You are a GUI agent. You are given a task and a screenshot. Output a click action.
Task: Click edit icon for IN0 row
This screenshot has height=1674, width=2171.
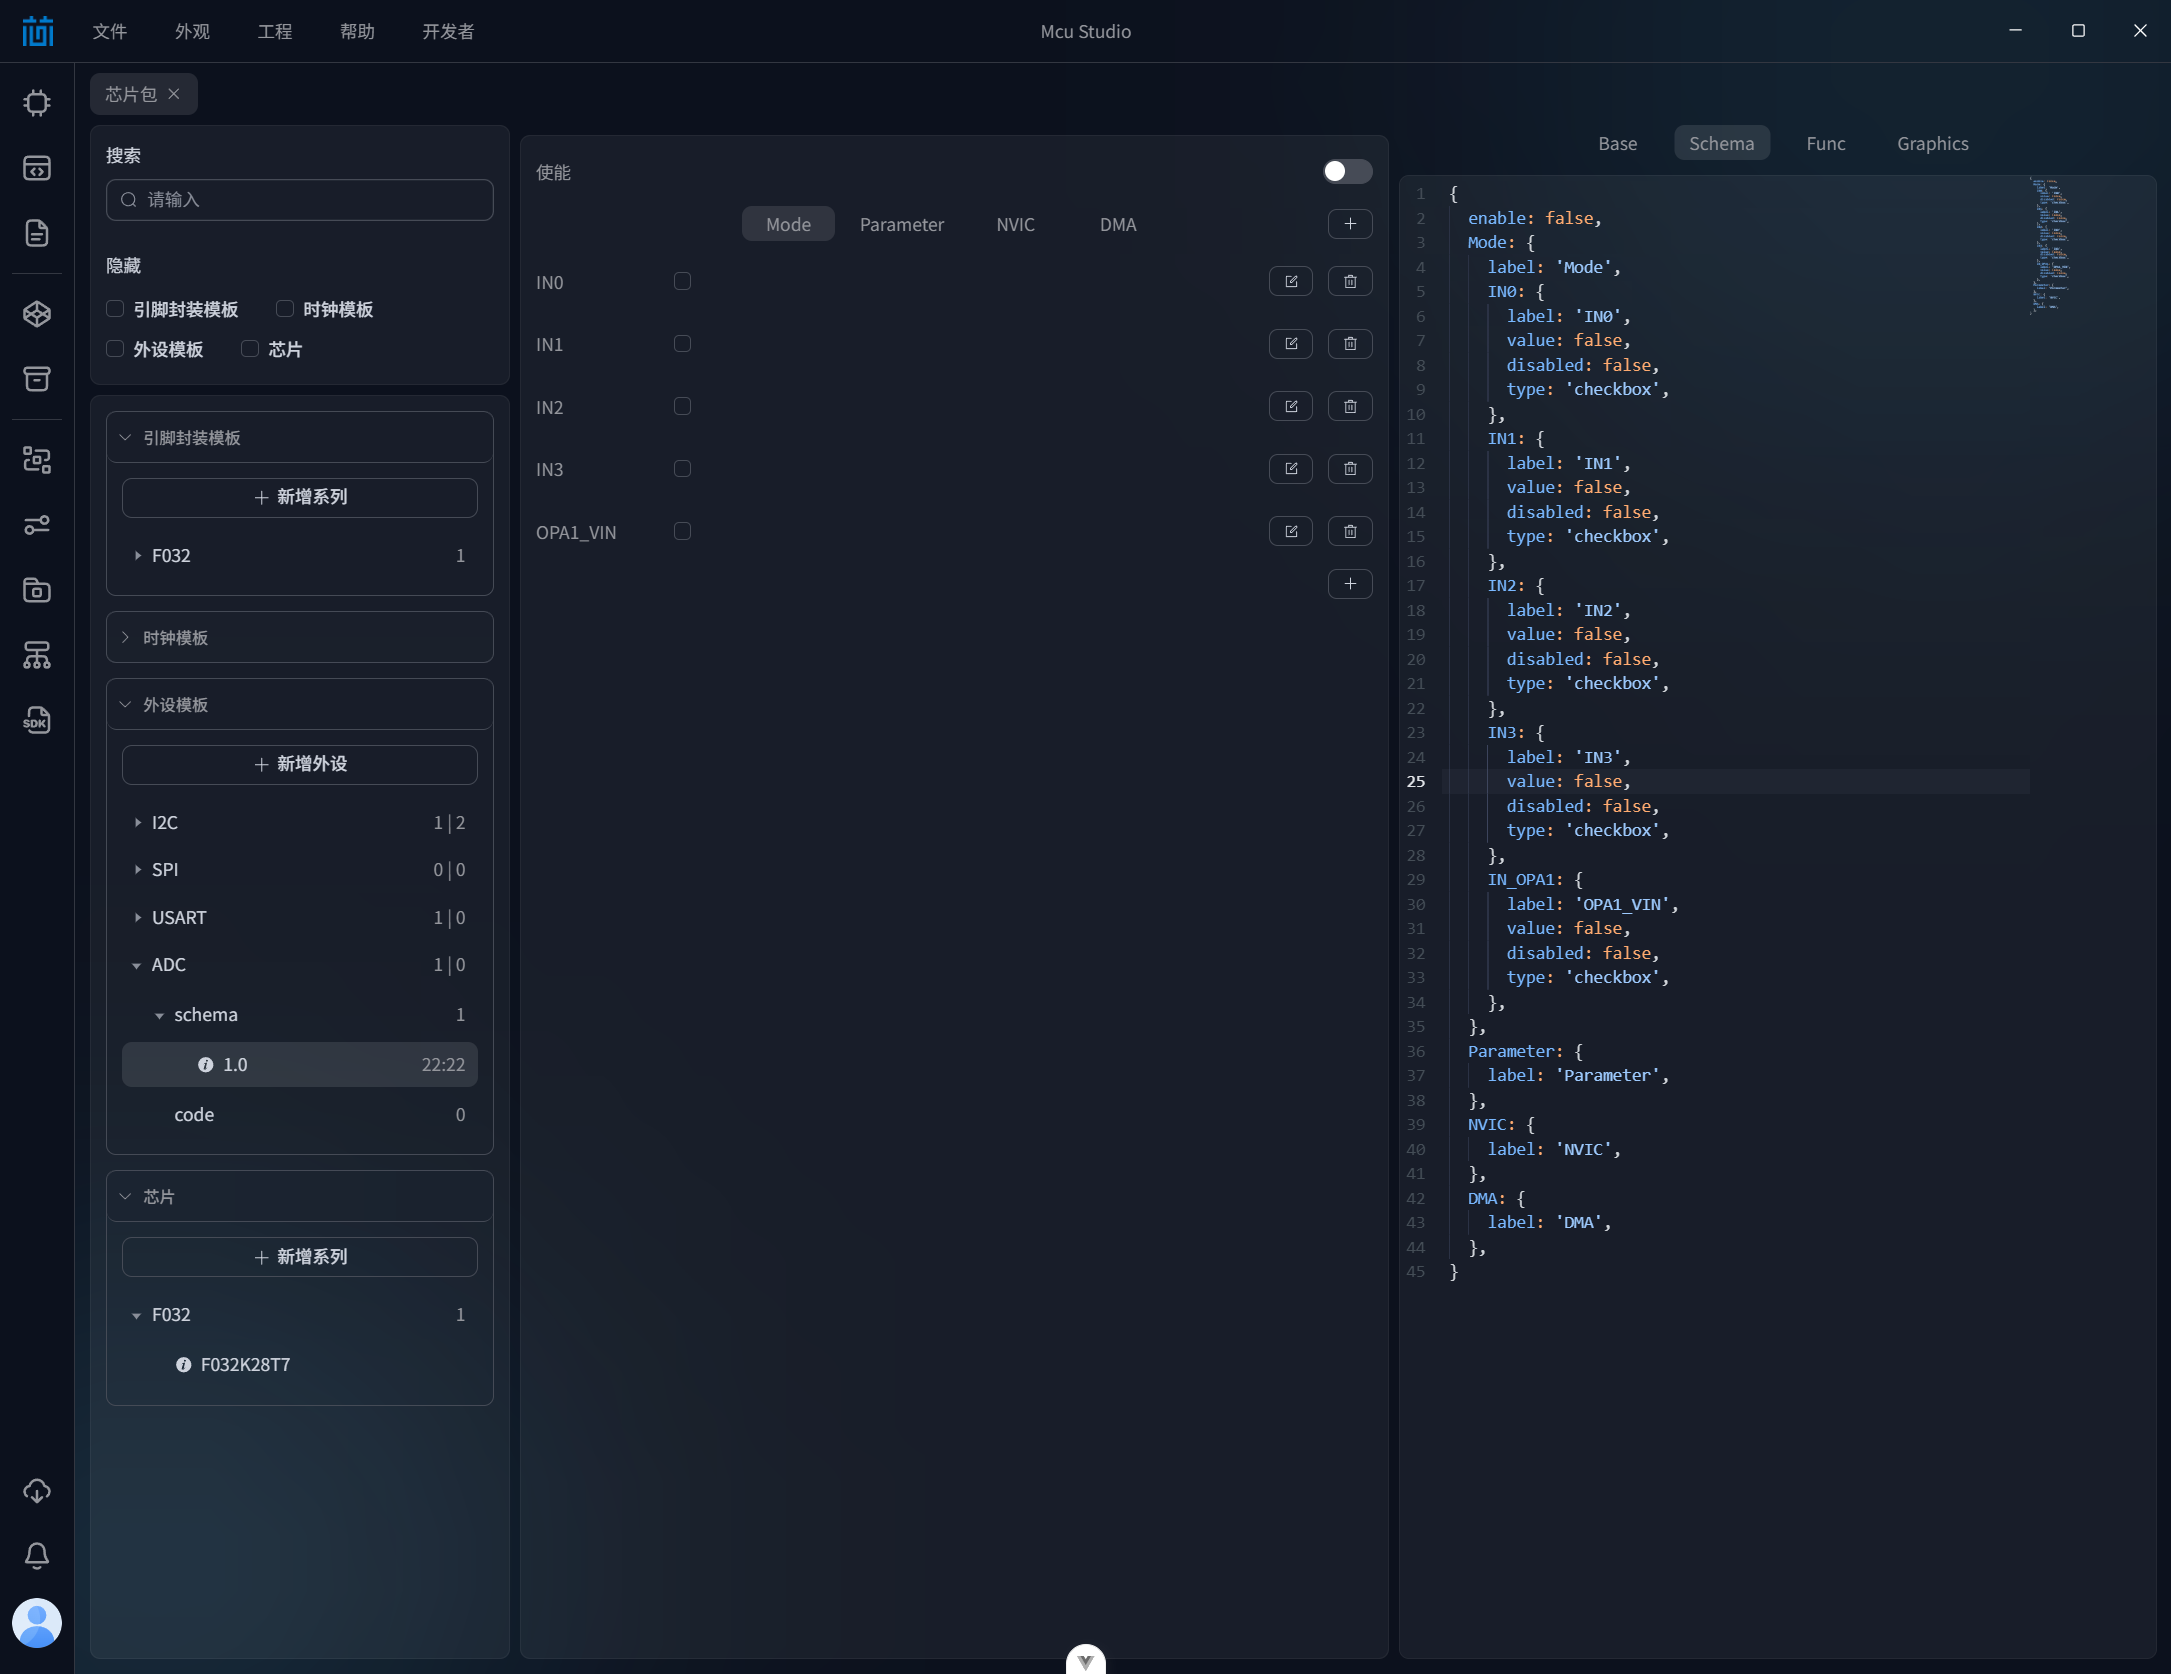tap(1290, 282)
